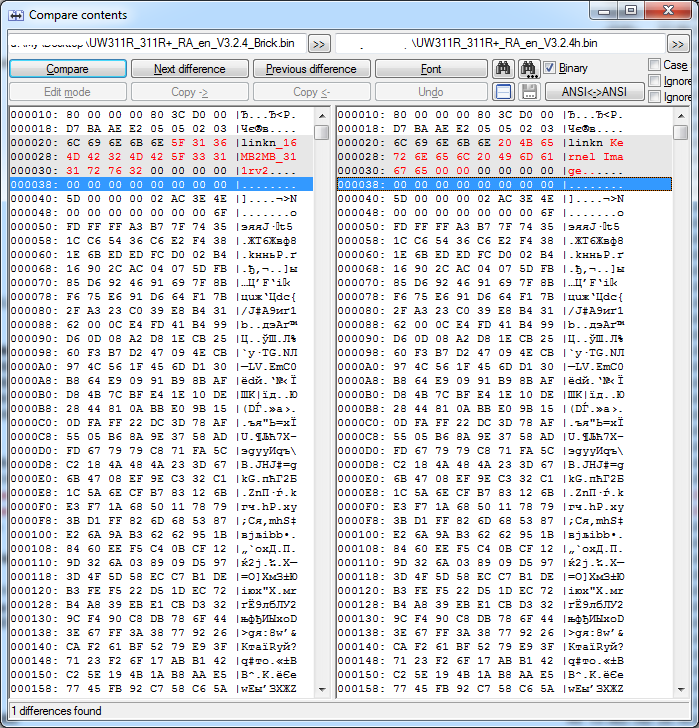Open the >> browse button for the V3.2.4h.bin file
This screenshot has width=699, height=728.
(677, 44)
